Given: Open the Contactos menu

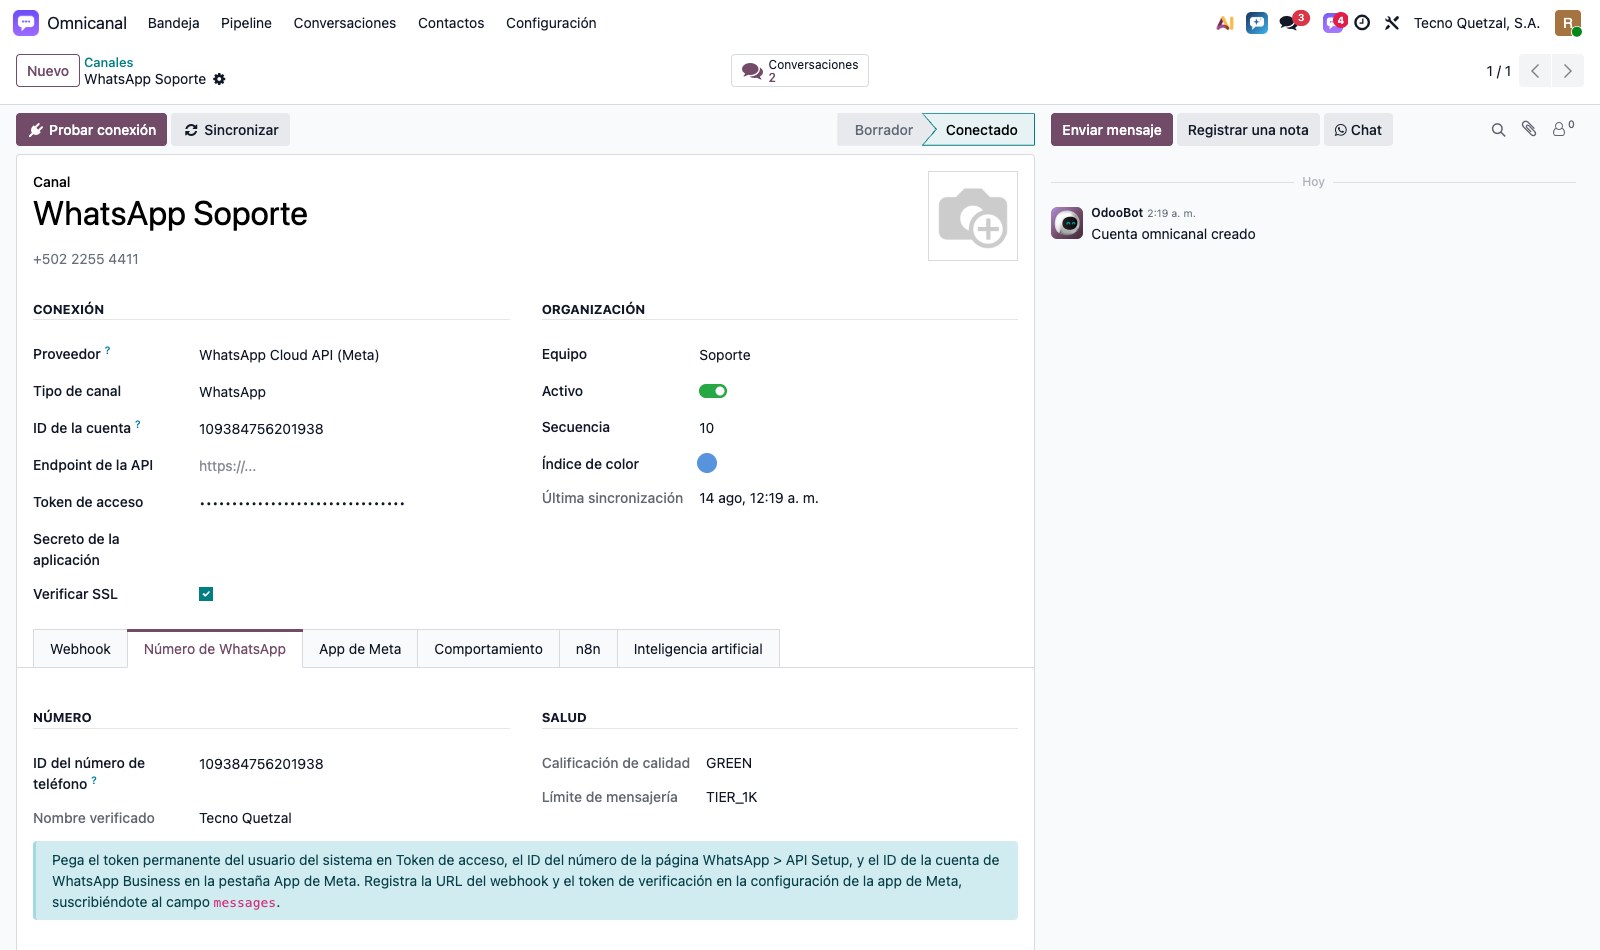Looking at the screenshot, I should pyautogui.click(x=451, y=23).
